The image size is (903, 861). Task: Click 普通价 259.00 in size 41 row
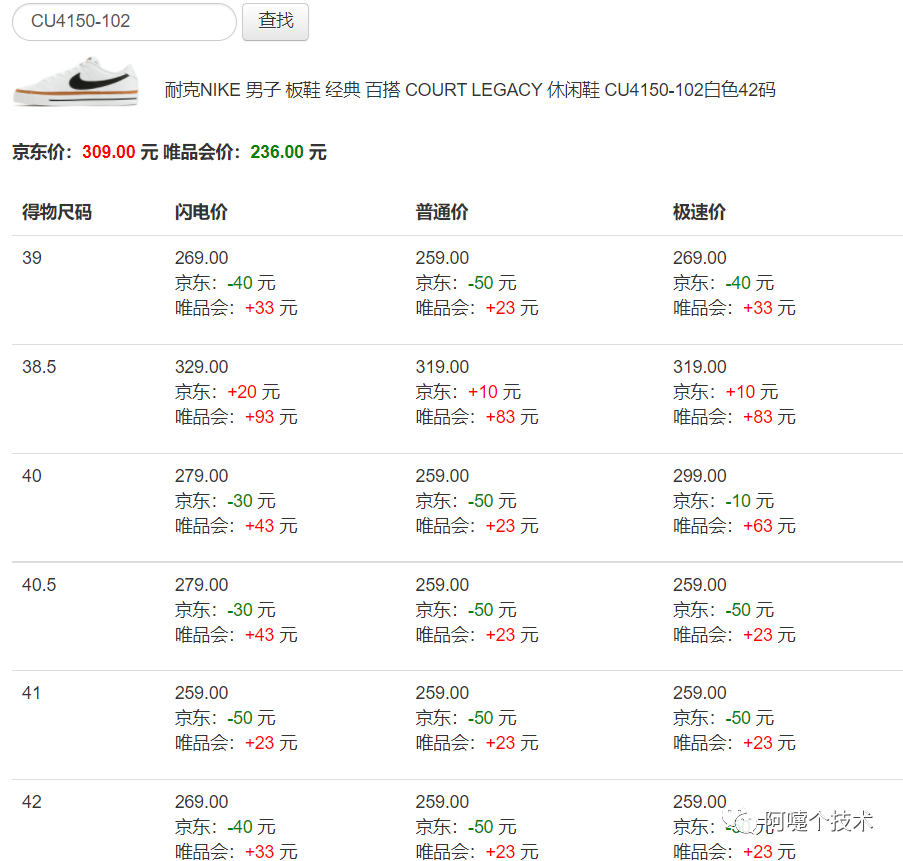(x=442, y=692)
